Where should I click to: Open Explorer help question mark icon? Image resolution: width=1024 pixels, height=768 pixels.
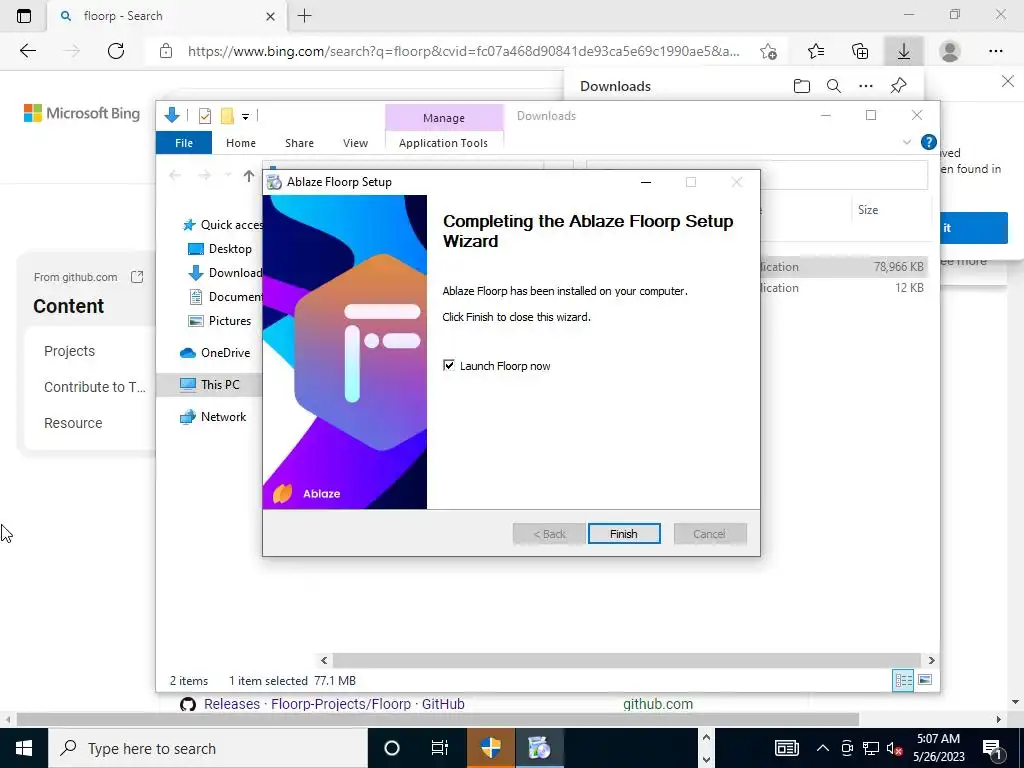pos(928,142)
